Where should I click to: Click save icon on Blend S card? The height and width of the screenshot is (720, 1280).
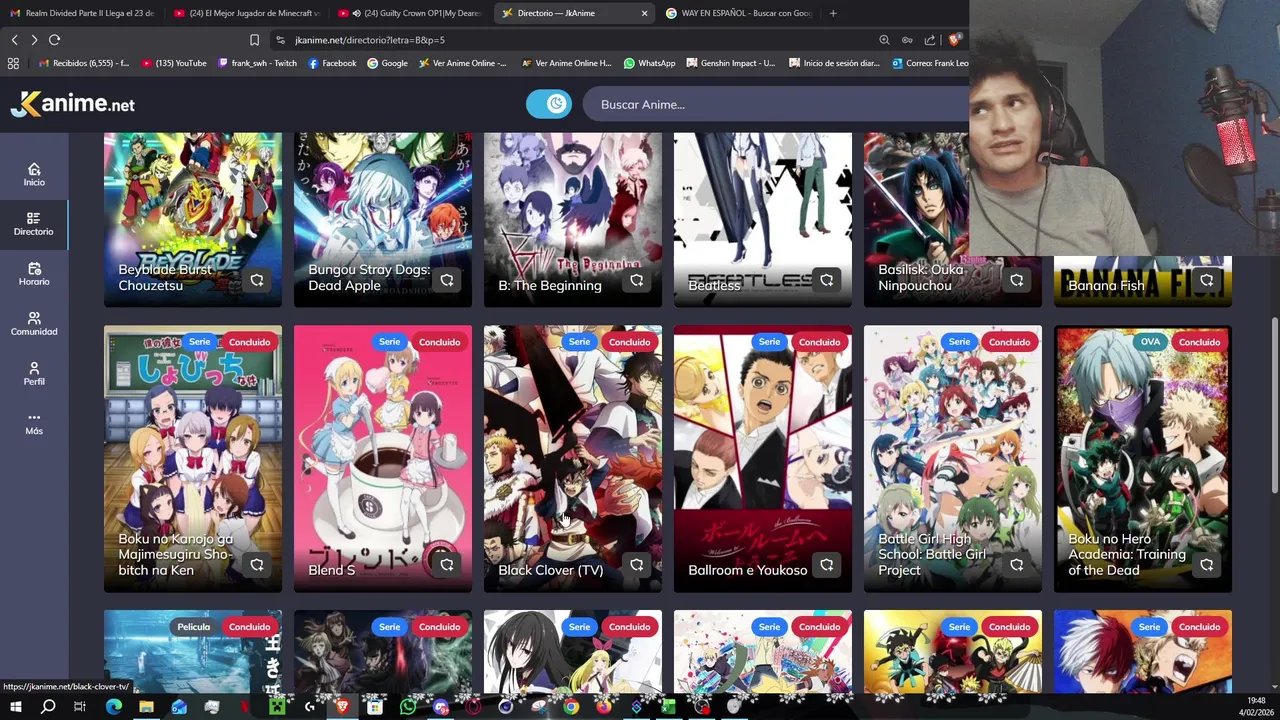447,565
